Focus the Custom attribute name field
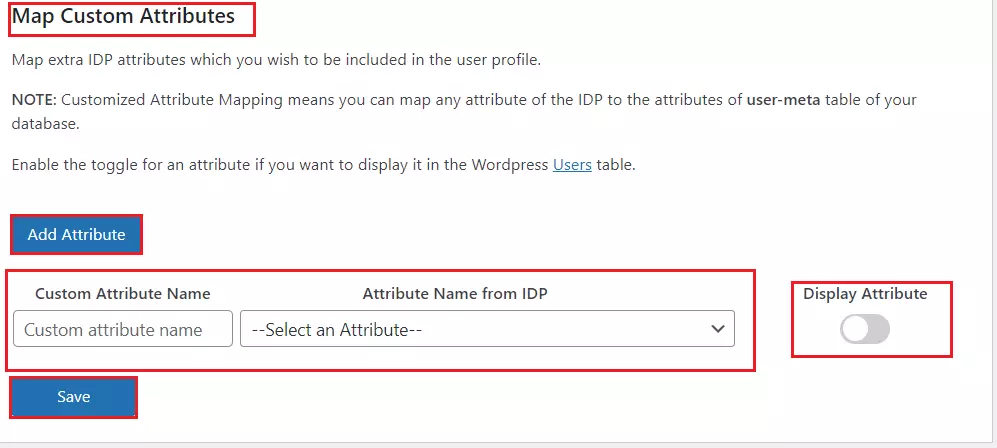Screen dimensions: 997x448 [x=123, y=329]
